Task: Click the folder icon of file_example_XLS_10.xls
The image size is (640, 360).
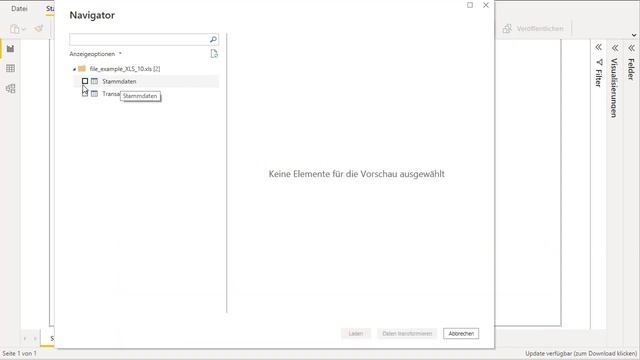Action: [x=82, y=69]
